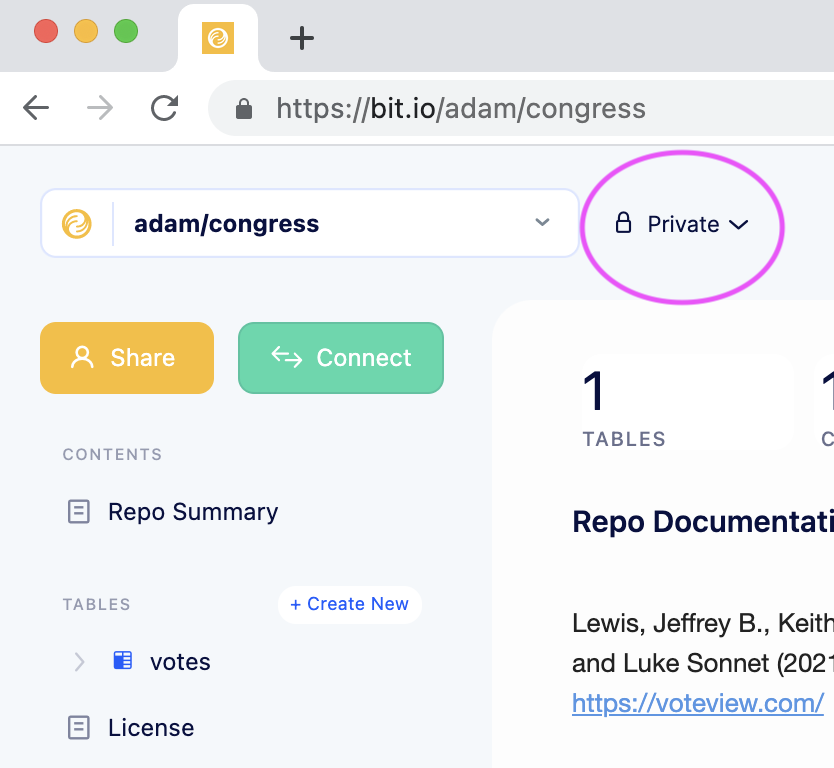Click the address bar padlock icon

(x=244, y=109)
